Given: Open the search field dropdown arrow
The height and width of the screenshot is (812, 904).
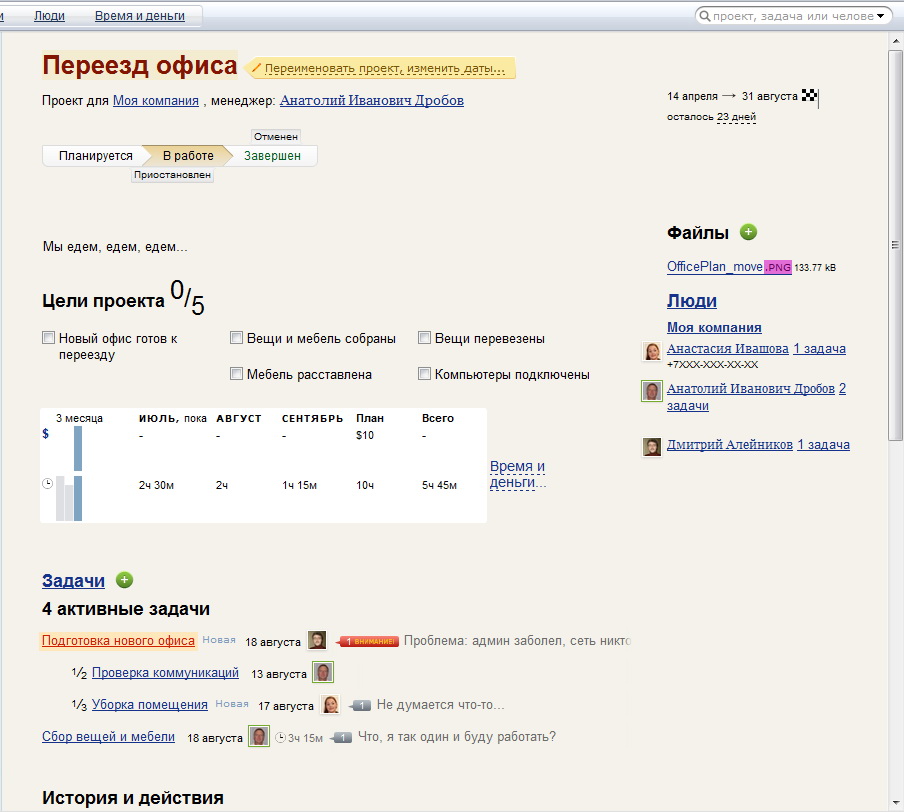Looking at the screenshot, I should tap(880, 16).
